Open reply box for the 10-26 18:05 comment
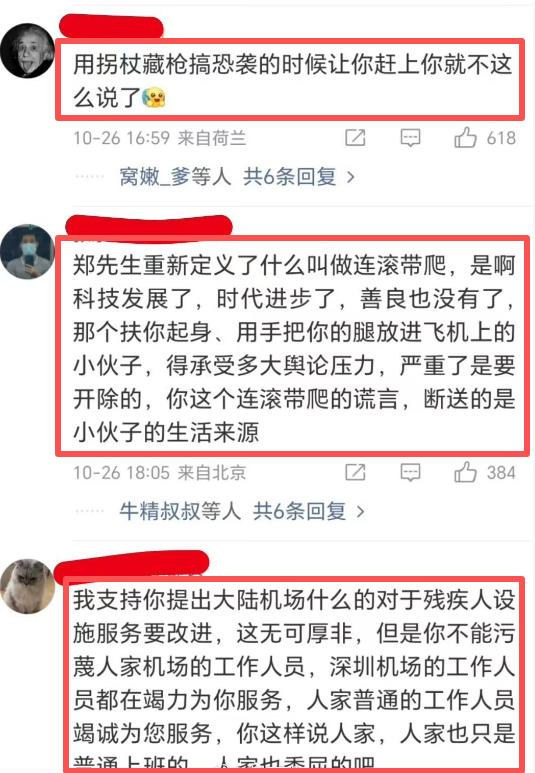The width and height of the screenshot is (535, 773). (410, 473)
